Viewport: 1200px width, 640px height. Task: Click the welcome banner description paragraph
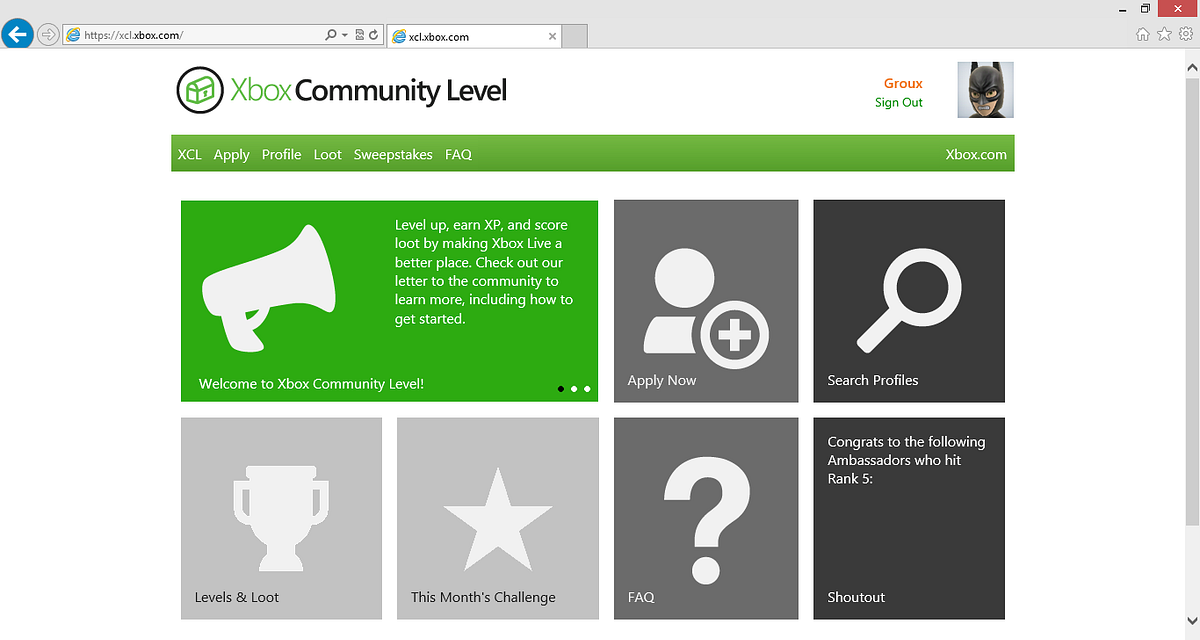[x=484, y=272]
